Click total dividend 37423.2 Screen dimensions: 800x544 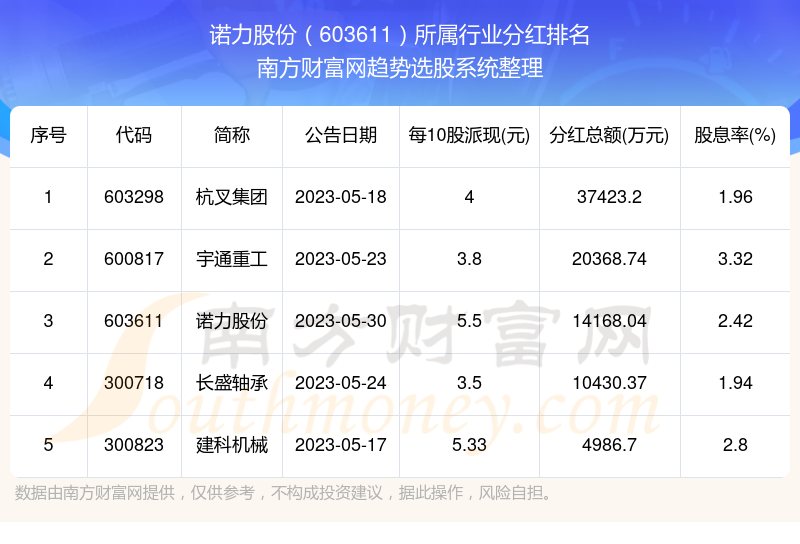pyautogui.click(x=609, y=197)
